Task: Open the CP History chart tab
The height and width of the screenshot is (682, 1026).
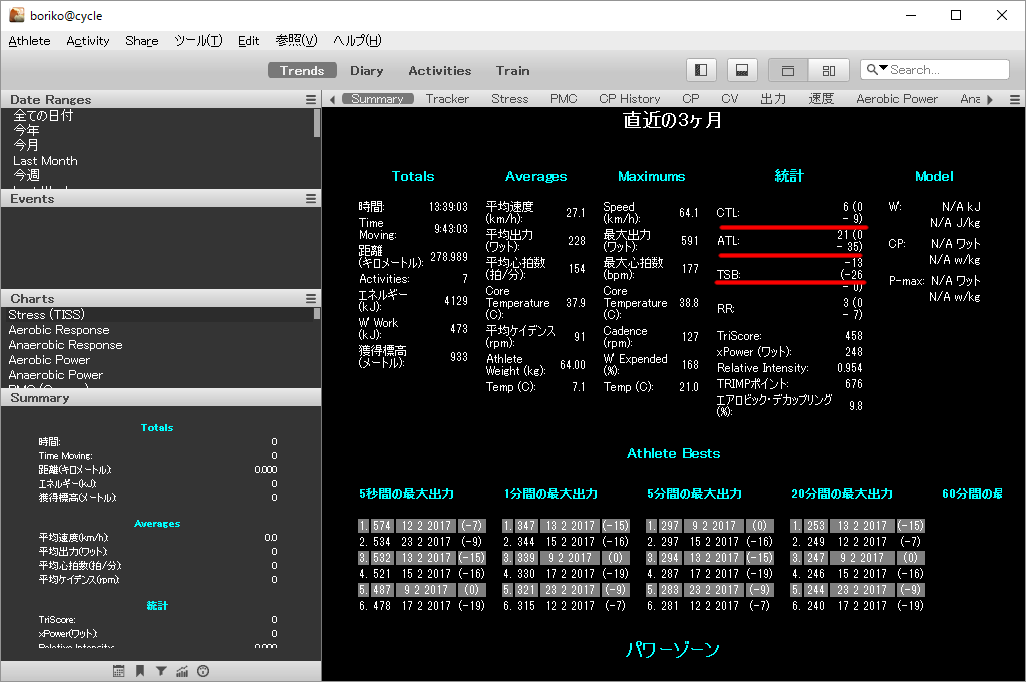Action: click(629, 99)
